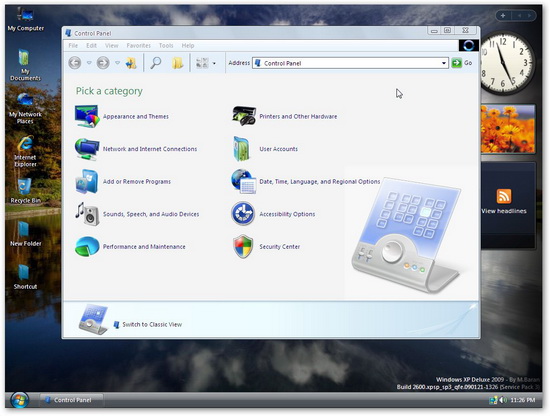Toggle the Folders toolbar icon
The image size is (550, 416).
(x=177, y=63)
